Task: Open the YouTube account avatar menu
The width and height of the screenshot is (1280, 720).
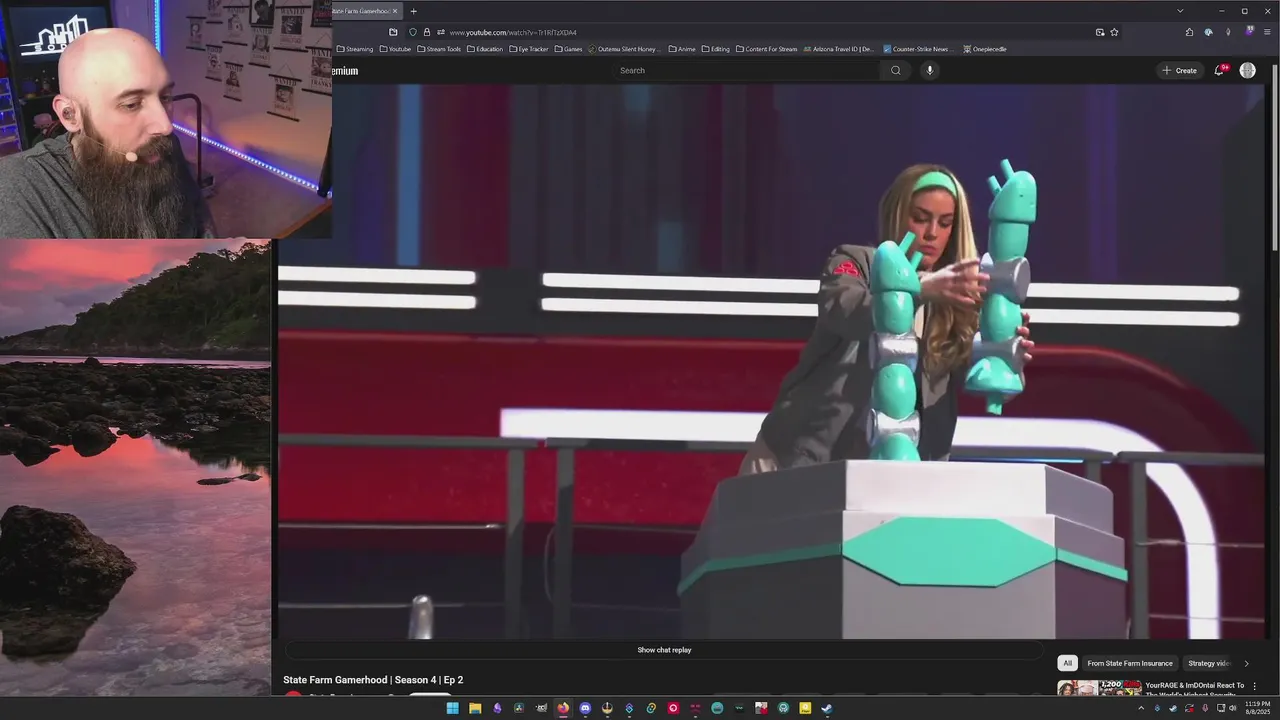Action: pyautogui.click(x=1247, y=70)
